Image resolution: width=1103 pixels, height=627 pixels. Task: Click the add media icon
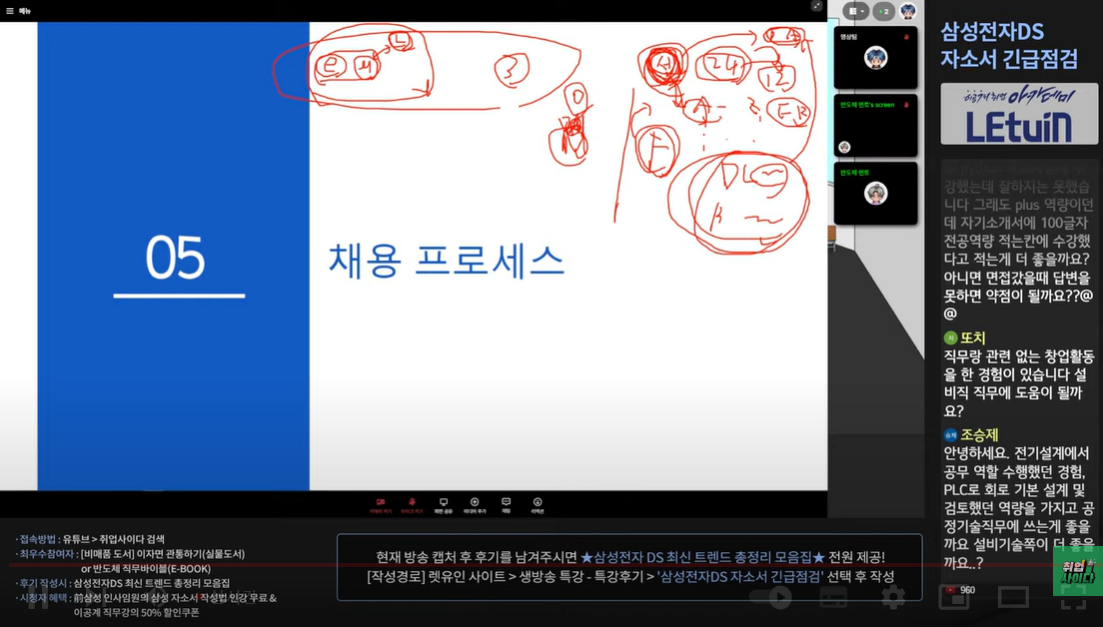(475, 504)
